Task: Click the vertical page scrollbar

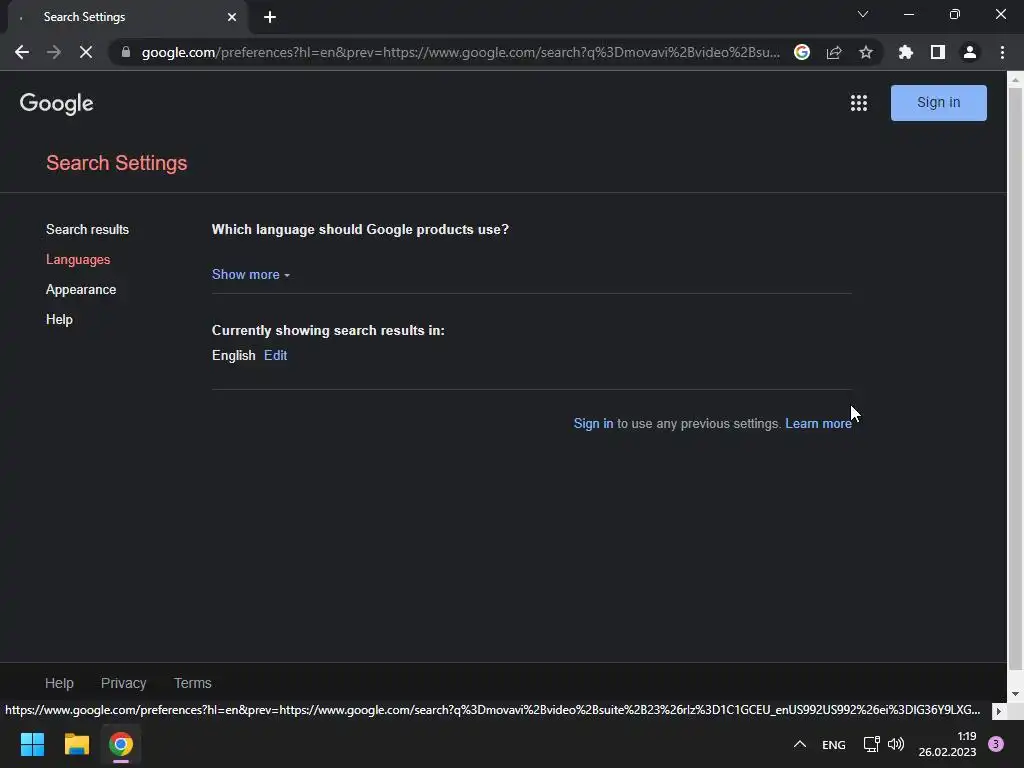Action: point(1015,379)
